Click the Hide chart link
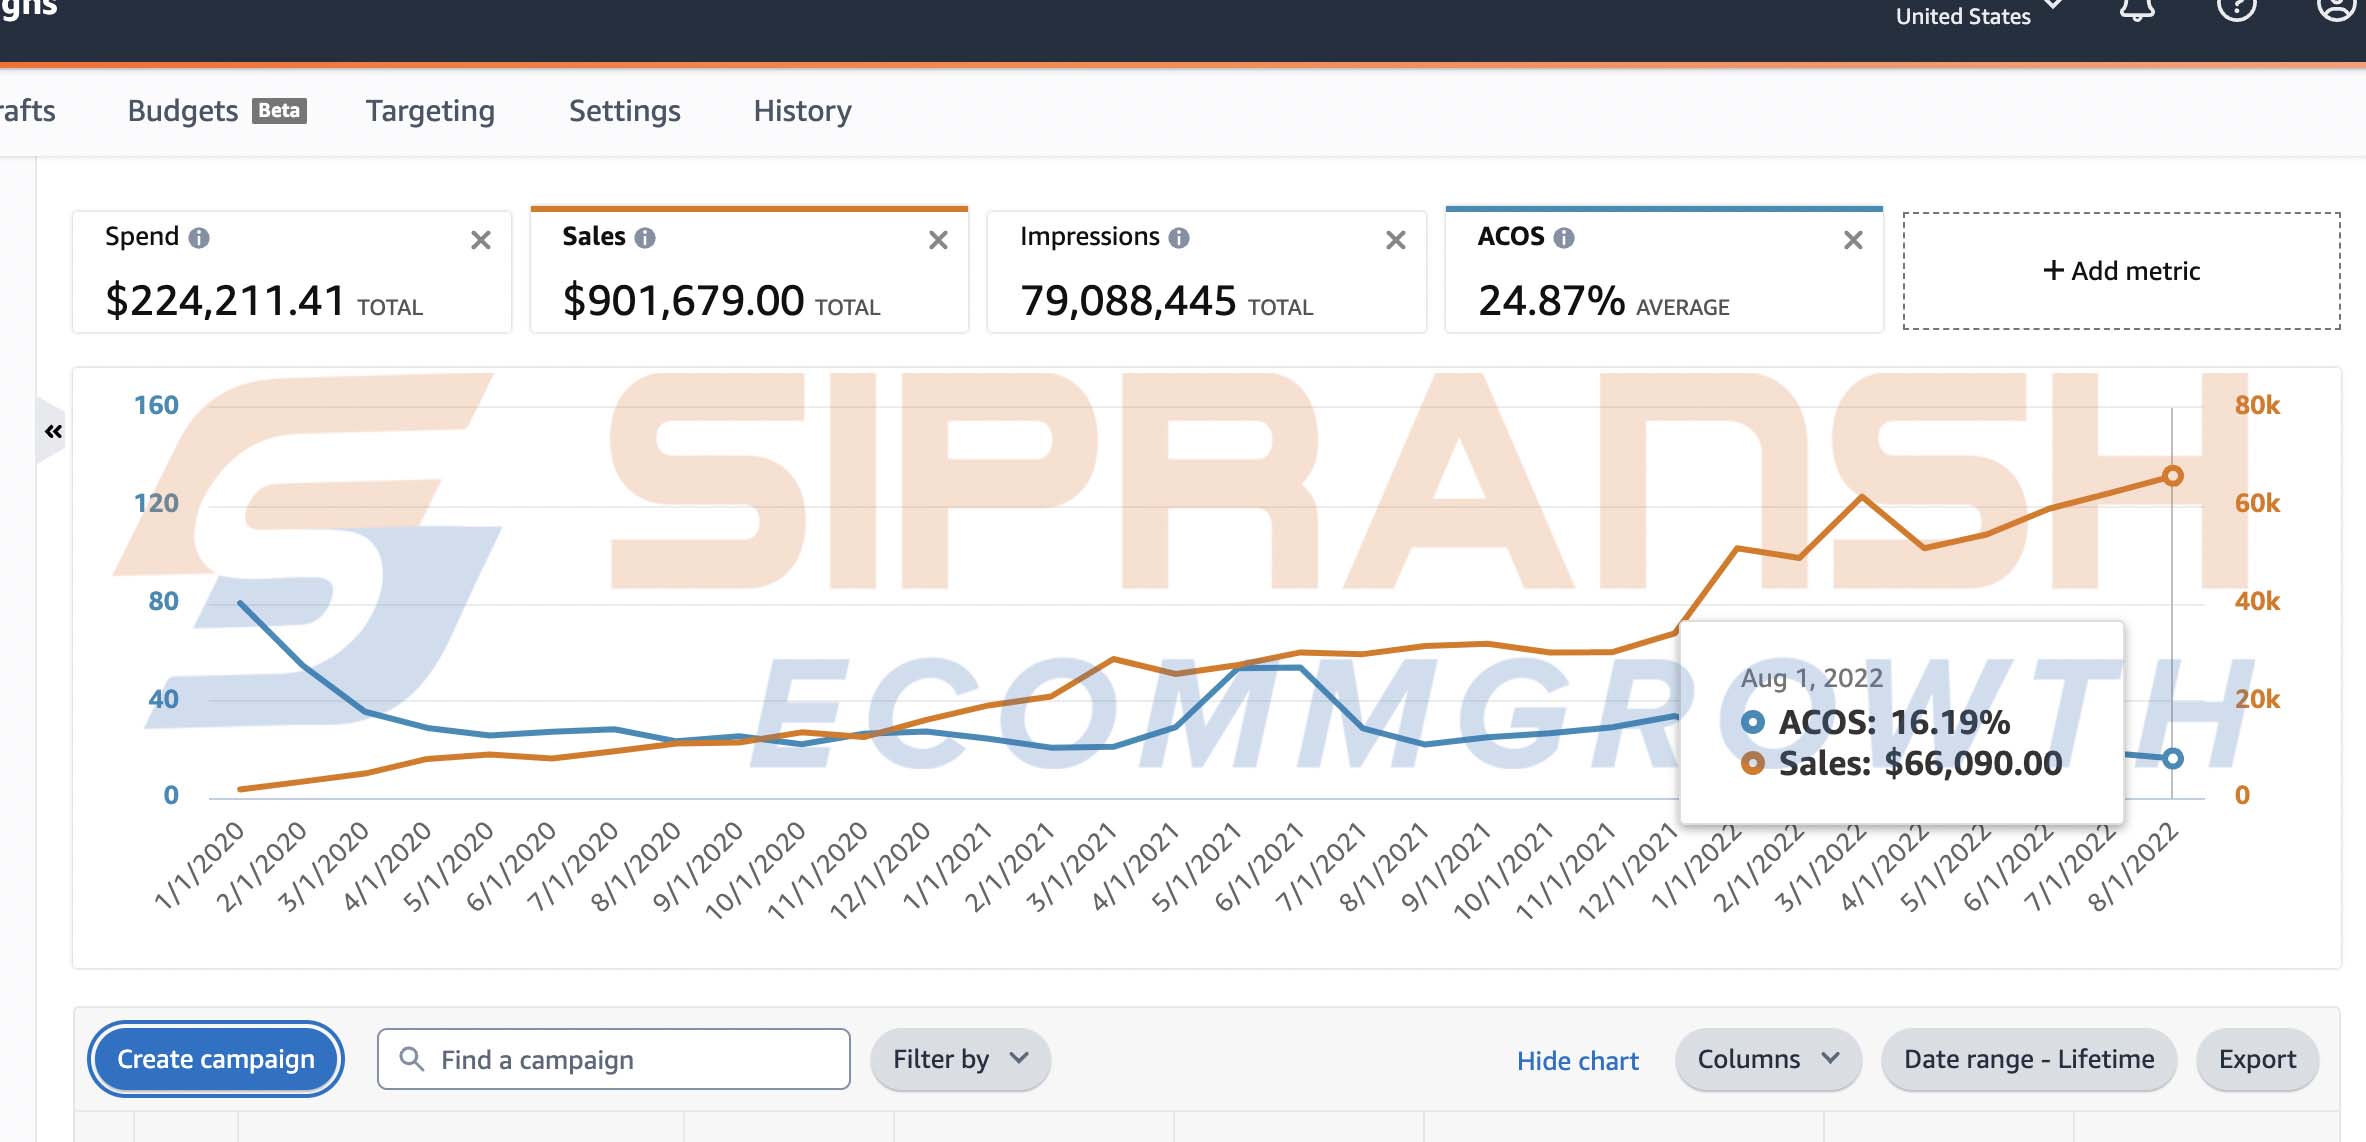2366x1142 pixels. [x=1577, y=1061]
